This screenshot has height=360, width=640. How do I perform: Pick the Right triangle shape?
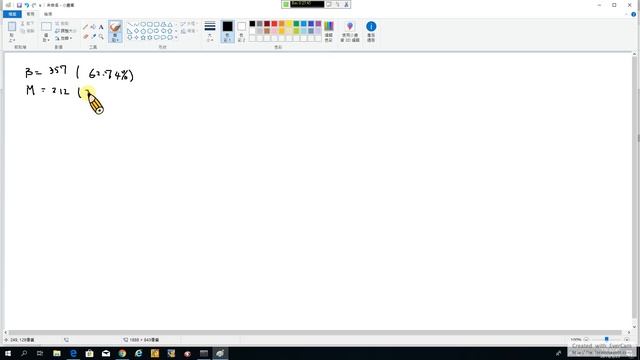(130, 31)
